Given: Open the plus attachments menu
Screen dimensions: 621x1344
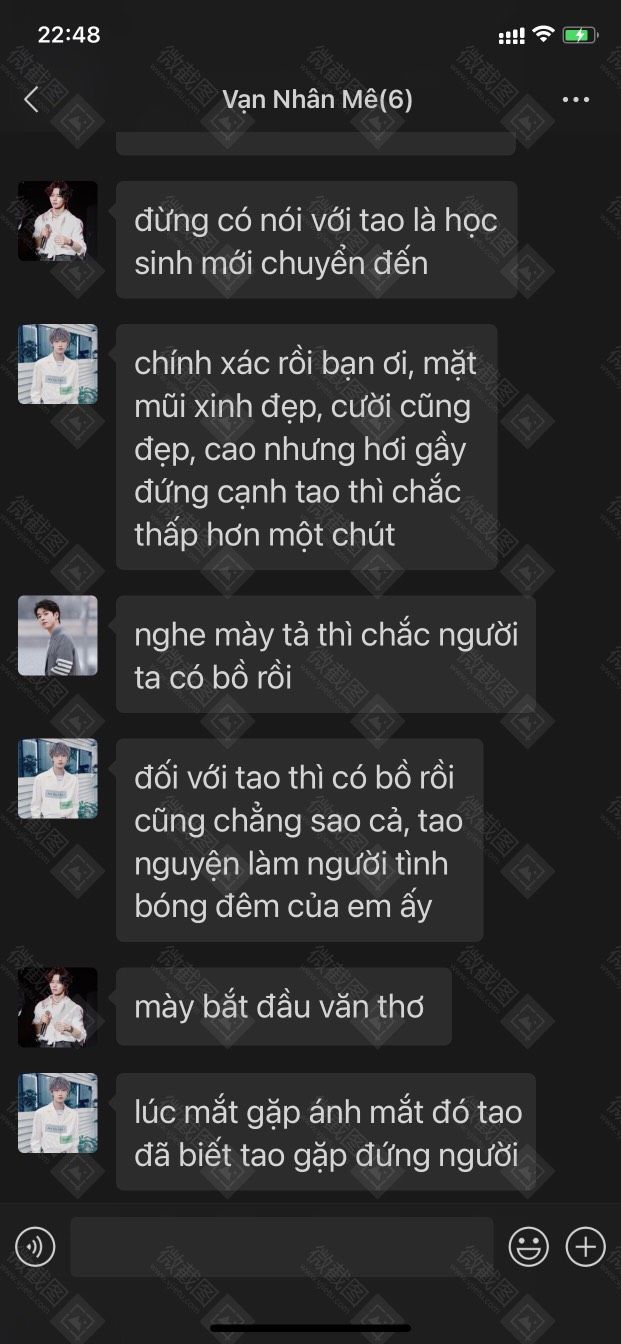Looking at the screenshot, I should tap(586, 1247).
